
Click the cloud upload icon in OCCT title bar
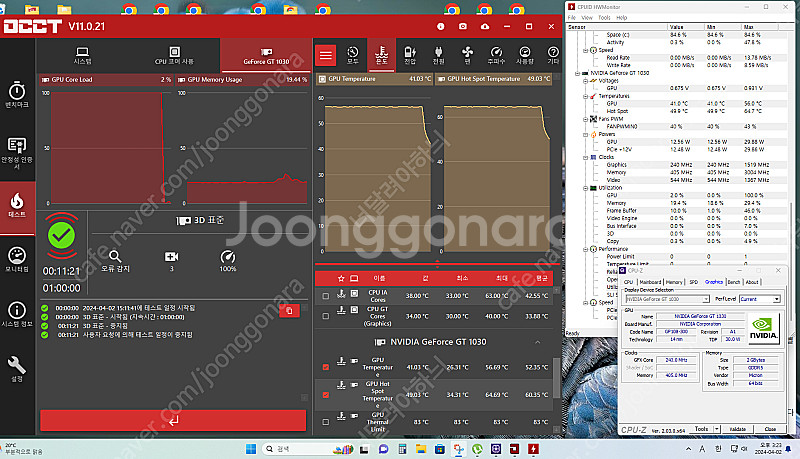[485, 27]
